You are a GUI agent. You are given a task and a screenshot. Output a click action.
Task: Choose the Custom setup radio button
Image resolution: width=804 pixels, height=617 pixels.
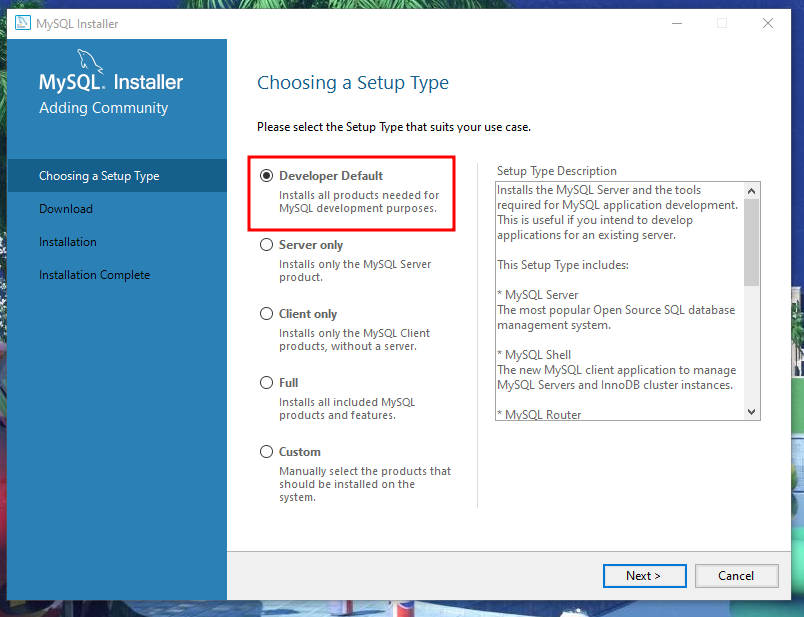[266, 451]
